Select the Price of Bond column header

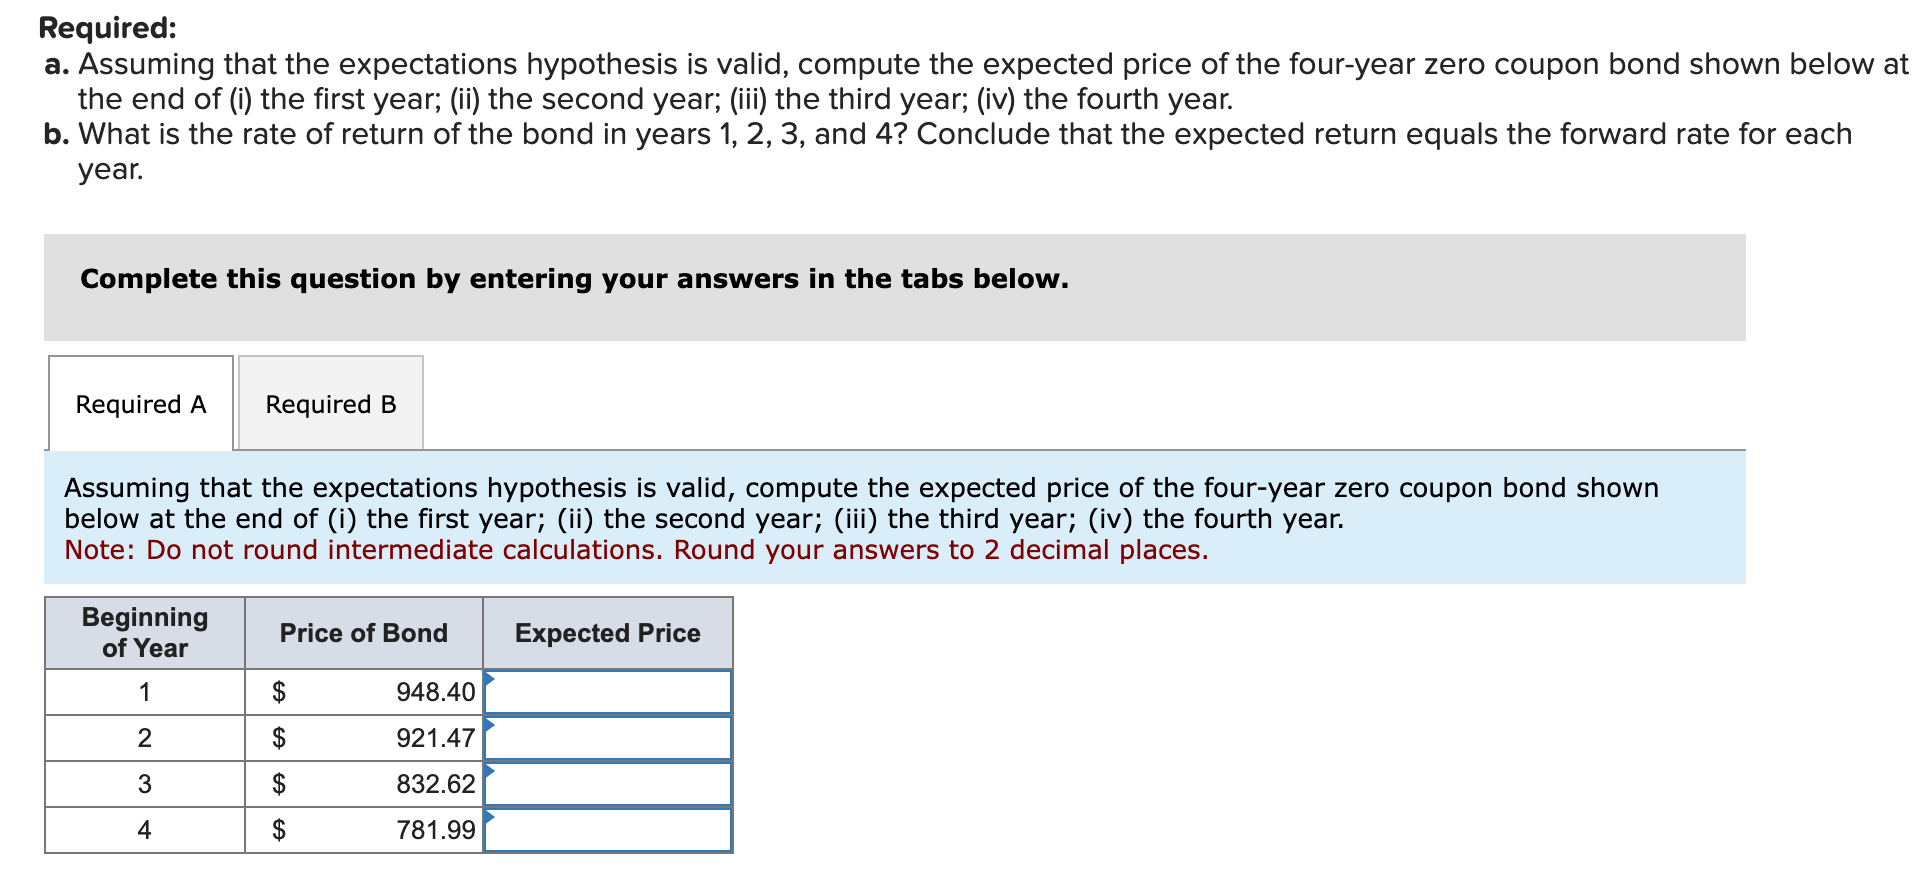[x=363, y=633]
